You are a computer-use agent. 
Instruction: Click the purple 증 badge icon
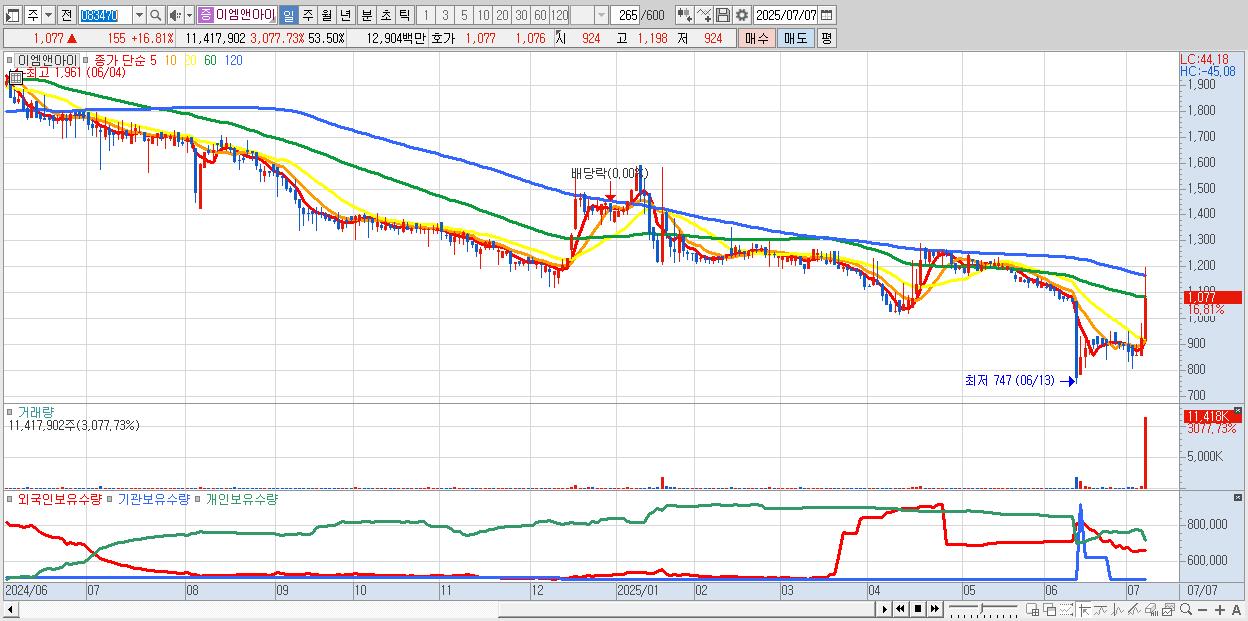click(x=205, y=15)
